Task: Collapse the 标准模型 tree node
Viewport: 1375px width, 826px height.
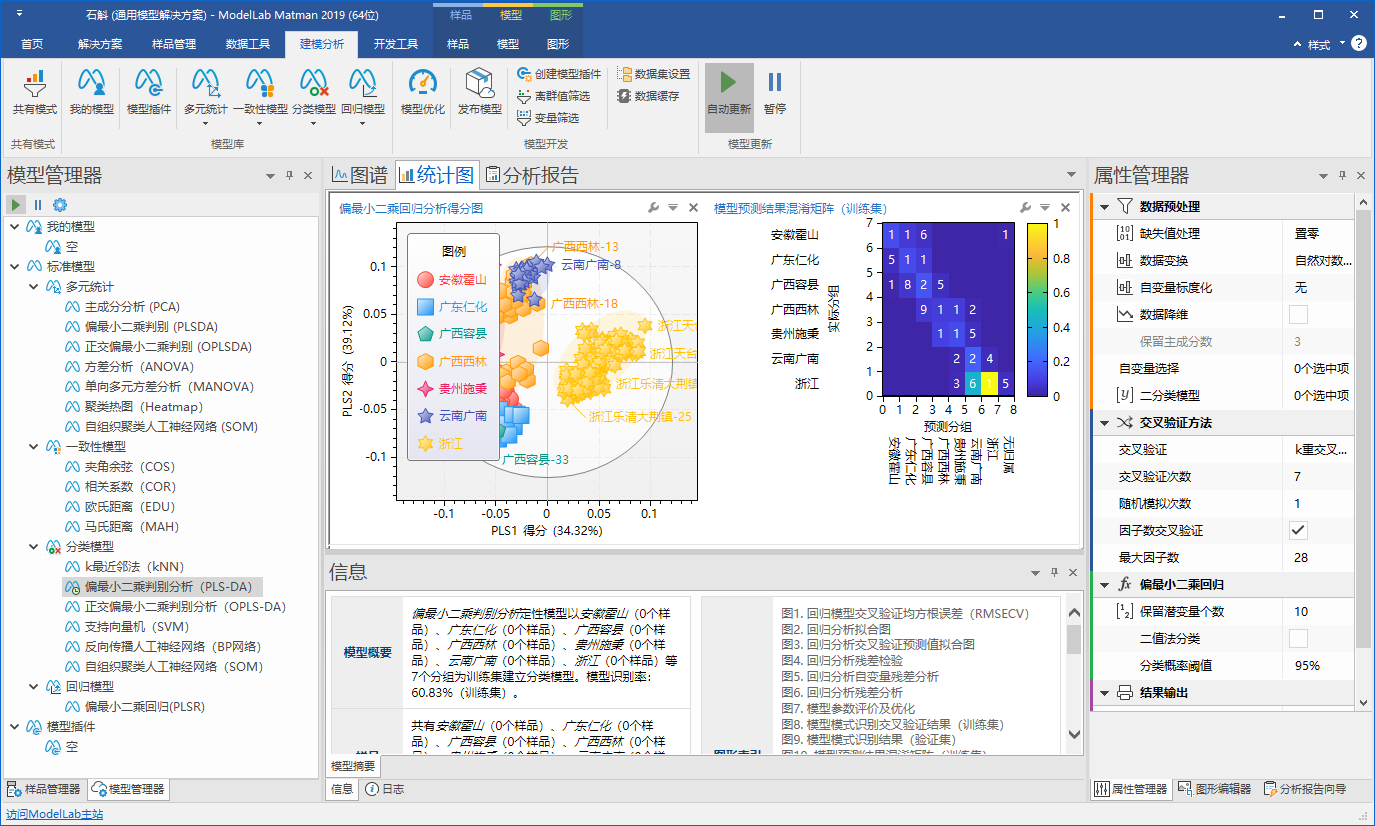Action: (x=14, y=266)
